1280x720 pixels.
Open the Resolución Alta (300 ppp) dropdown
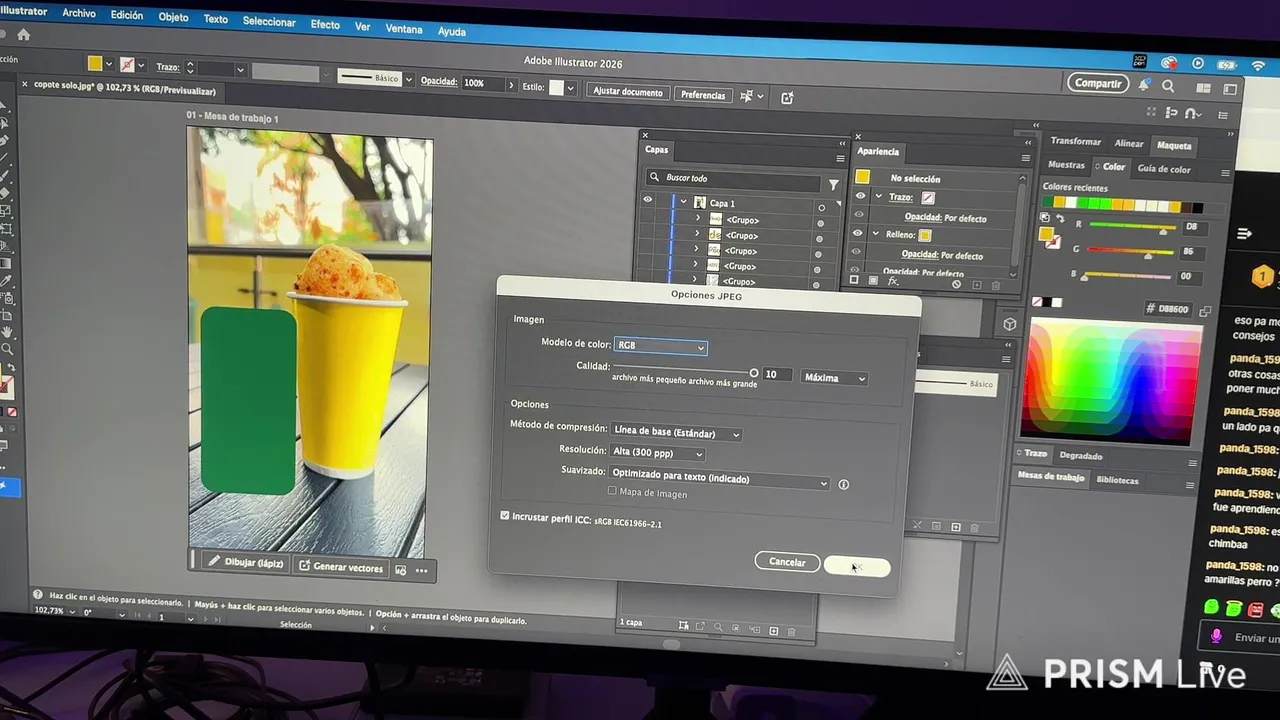[657, 453]
